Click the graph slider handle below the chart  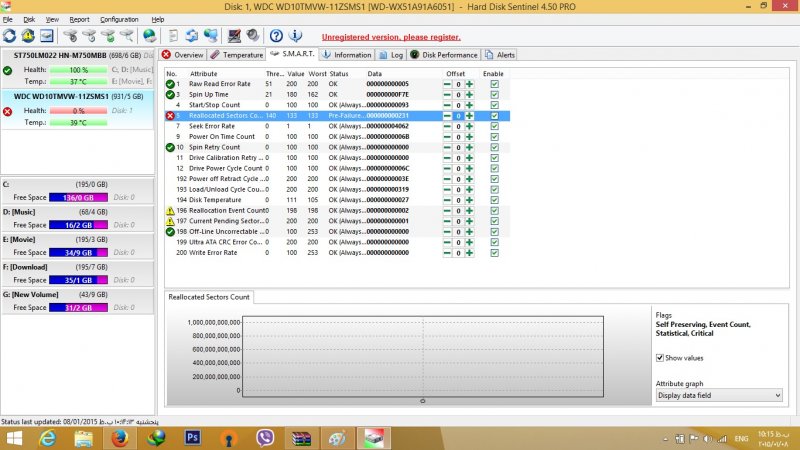coord(422,401)
